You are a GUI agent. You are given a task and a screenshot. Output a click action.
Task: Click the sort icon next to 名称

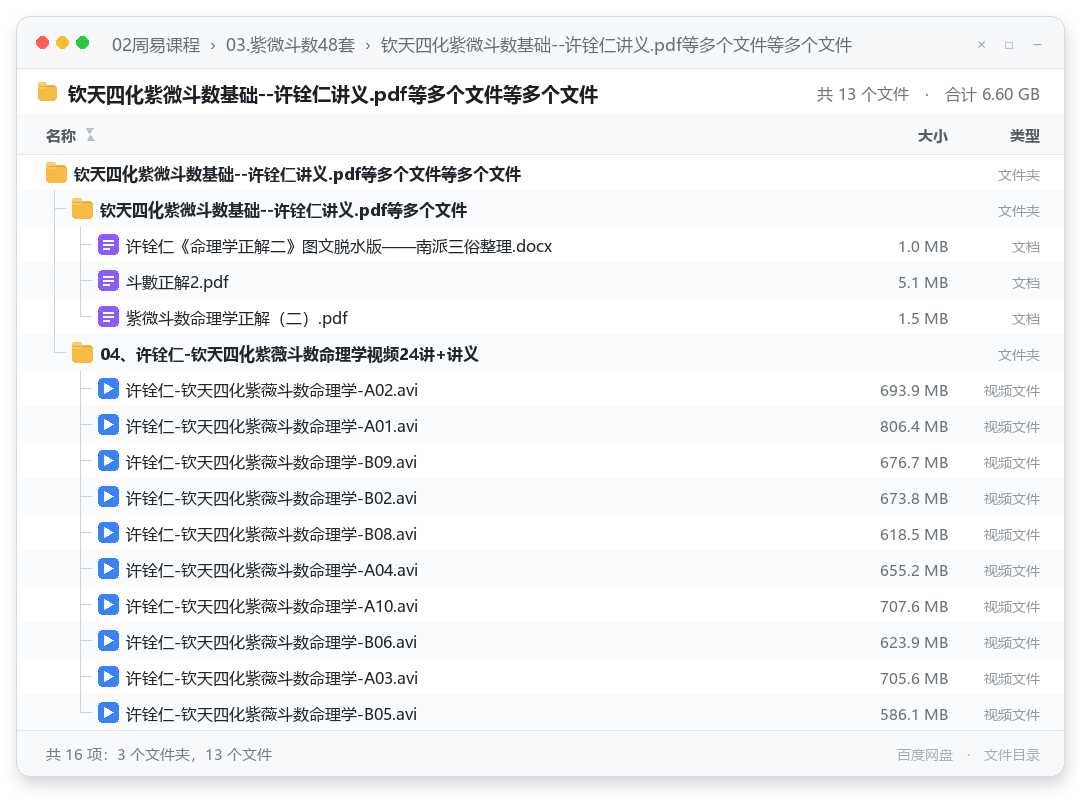coord(90,135)
